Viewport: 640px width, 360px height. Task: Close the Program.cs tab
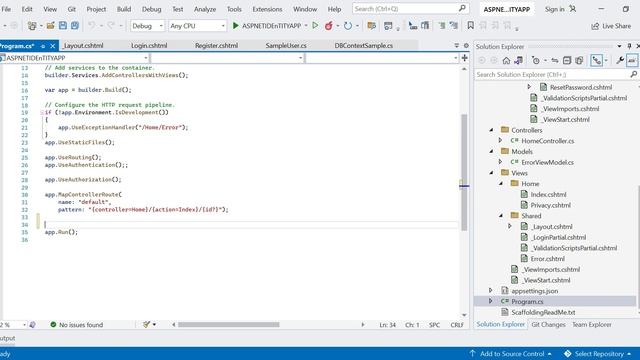[53, 46]
